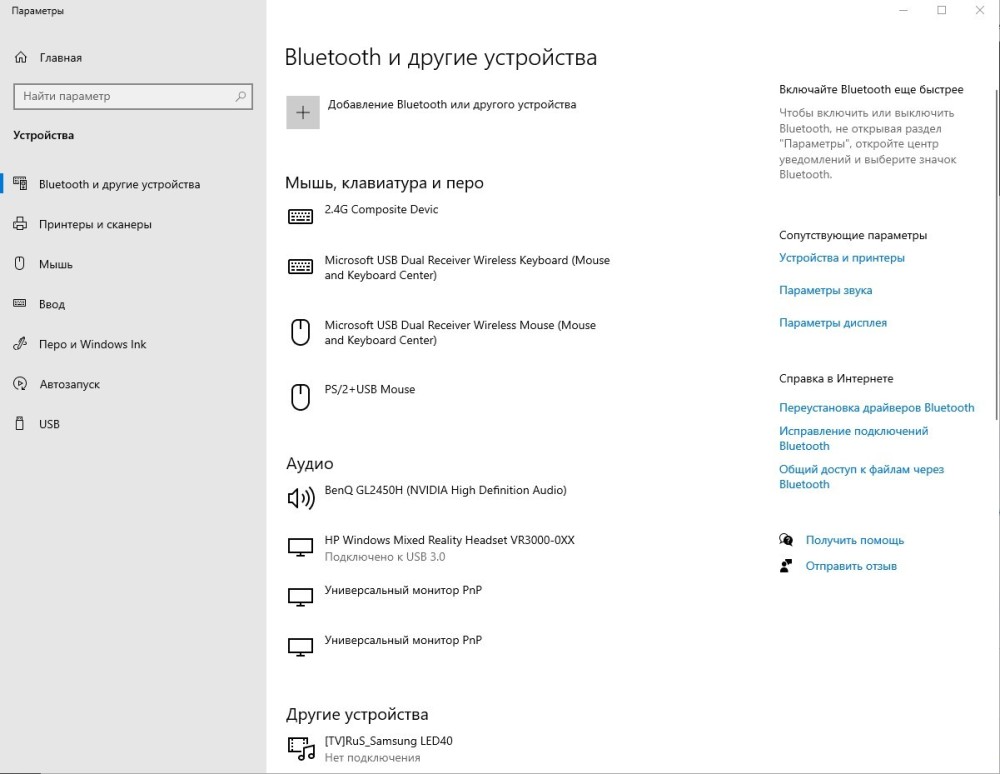Click the Найти параметр search field

click(x=133, y=96)
